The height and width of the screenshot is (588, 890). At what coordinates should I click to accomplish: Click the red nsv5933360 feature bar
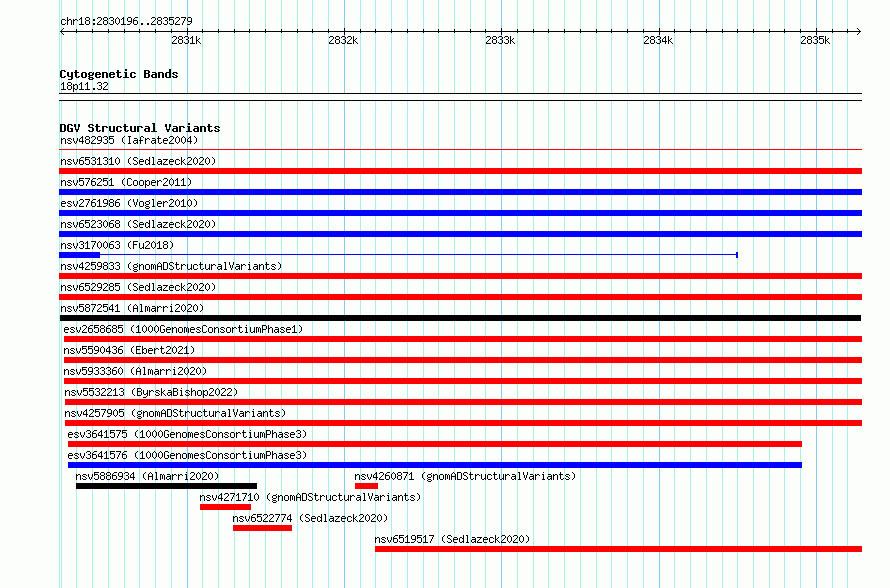pyautogui.click(x=463, y=381)
